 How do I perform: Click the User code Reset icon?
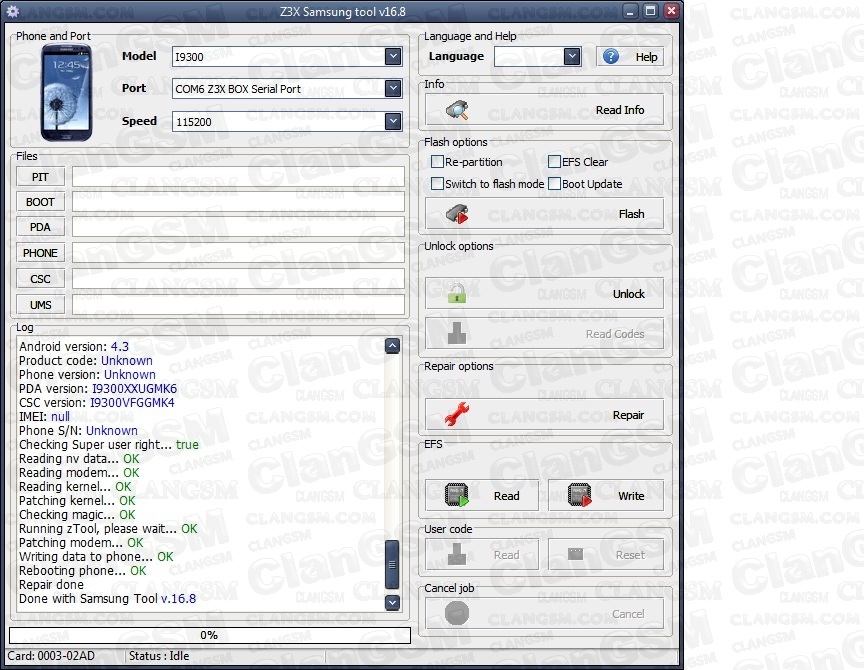[575, 554]
